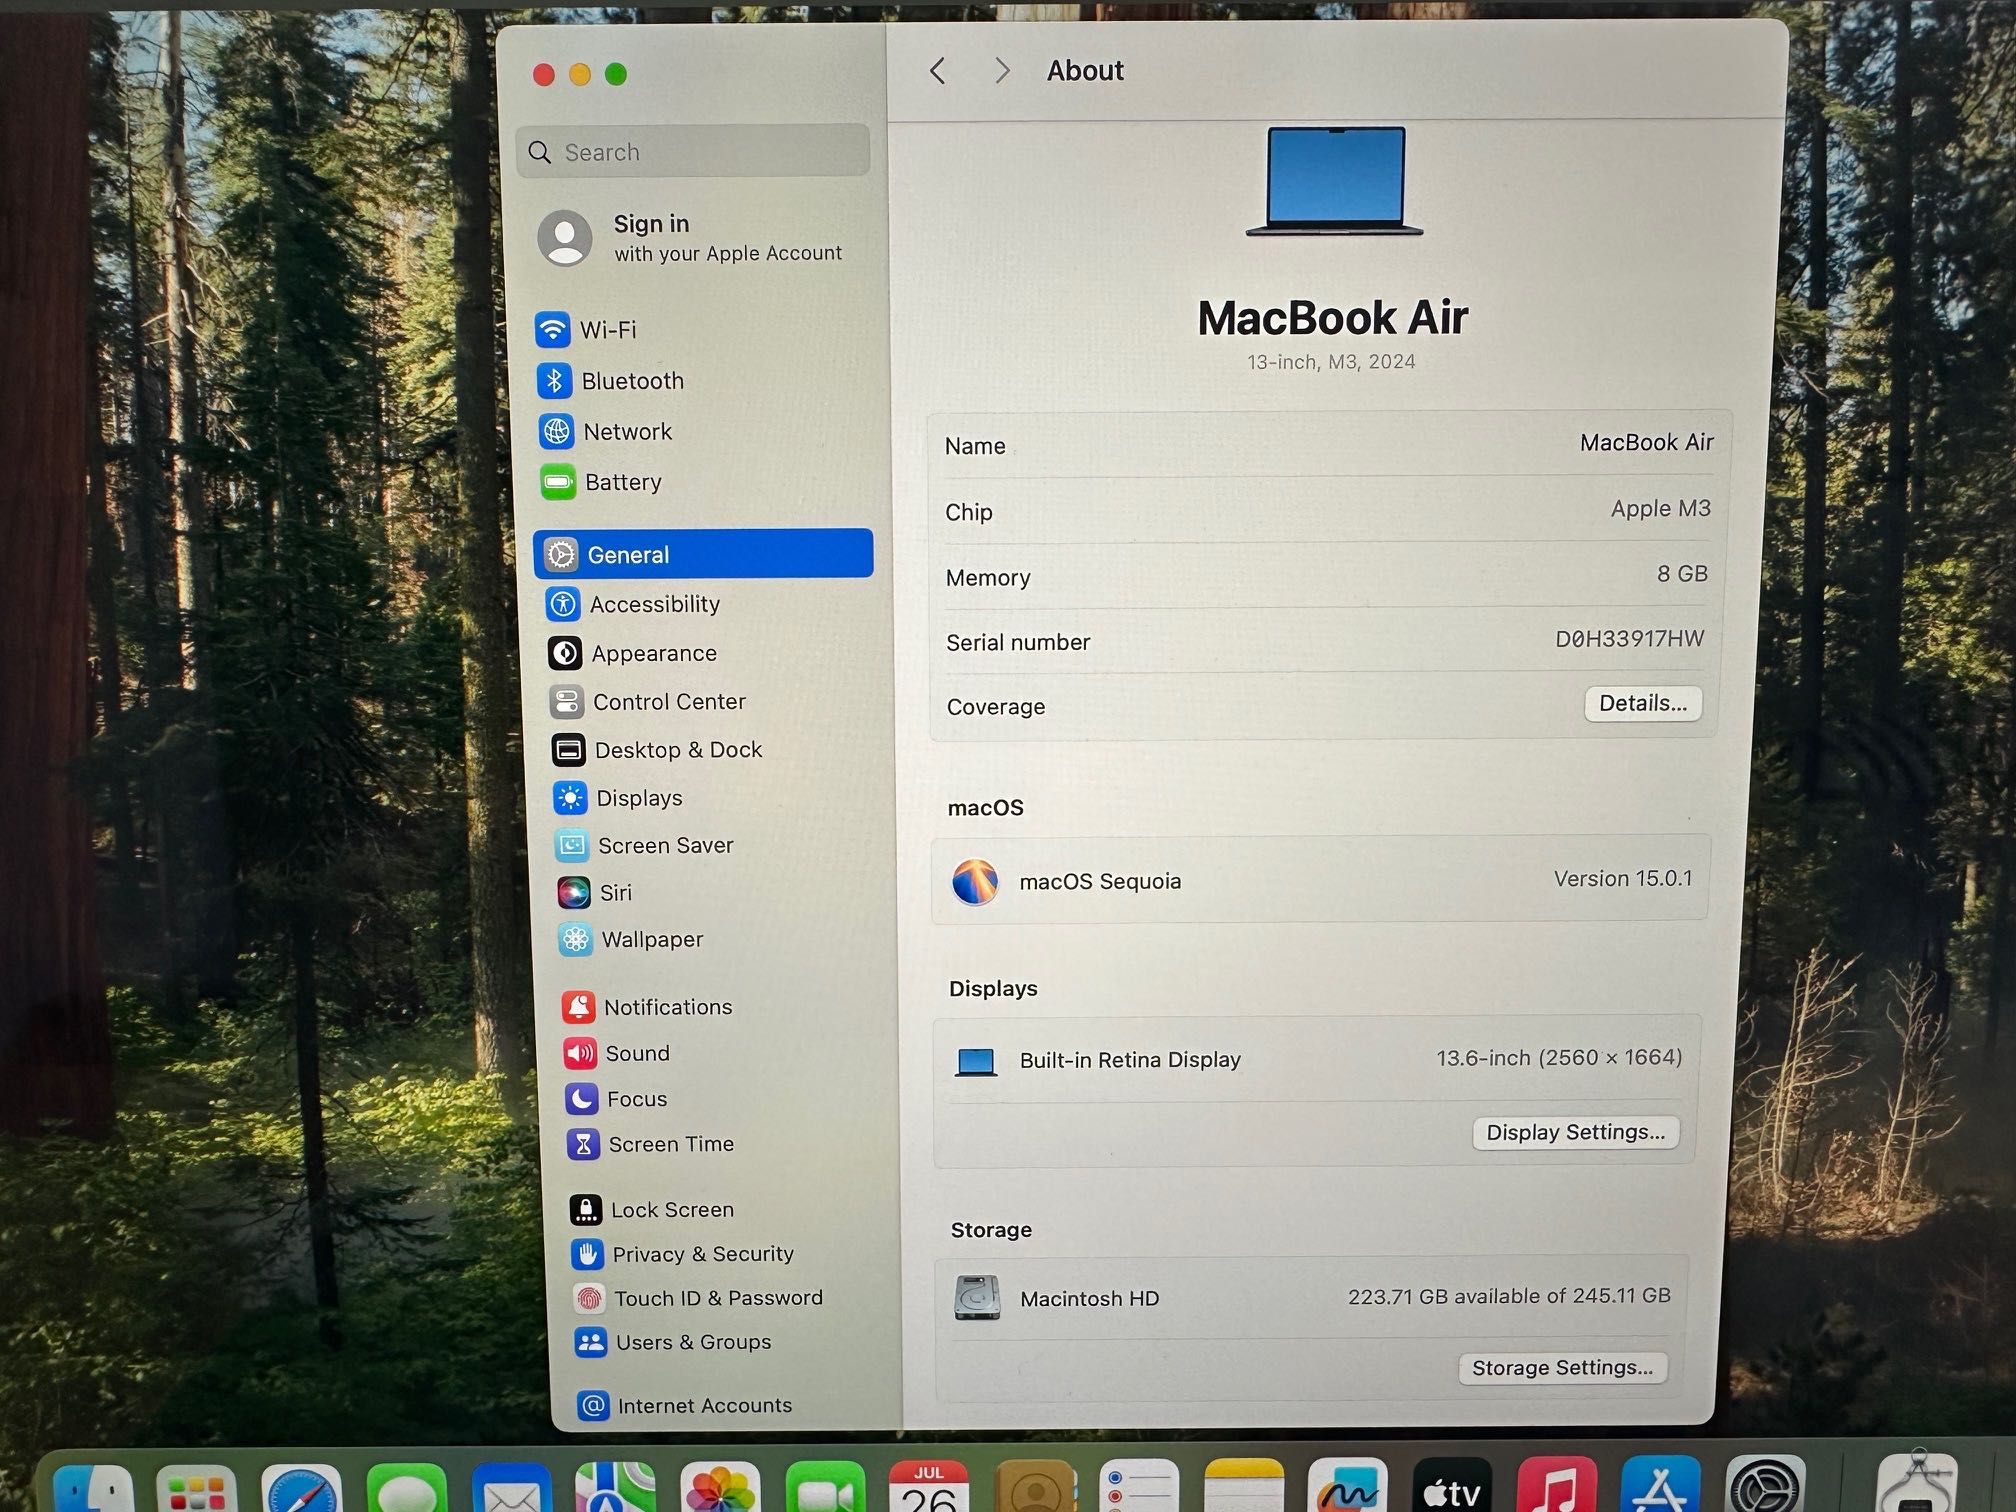Image resolution: width=2016 pixels, height=1512 pixels.
Task: Click the macOS Sequoia row
Action: 1320,880
